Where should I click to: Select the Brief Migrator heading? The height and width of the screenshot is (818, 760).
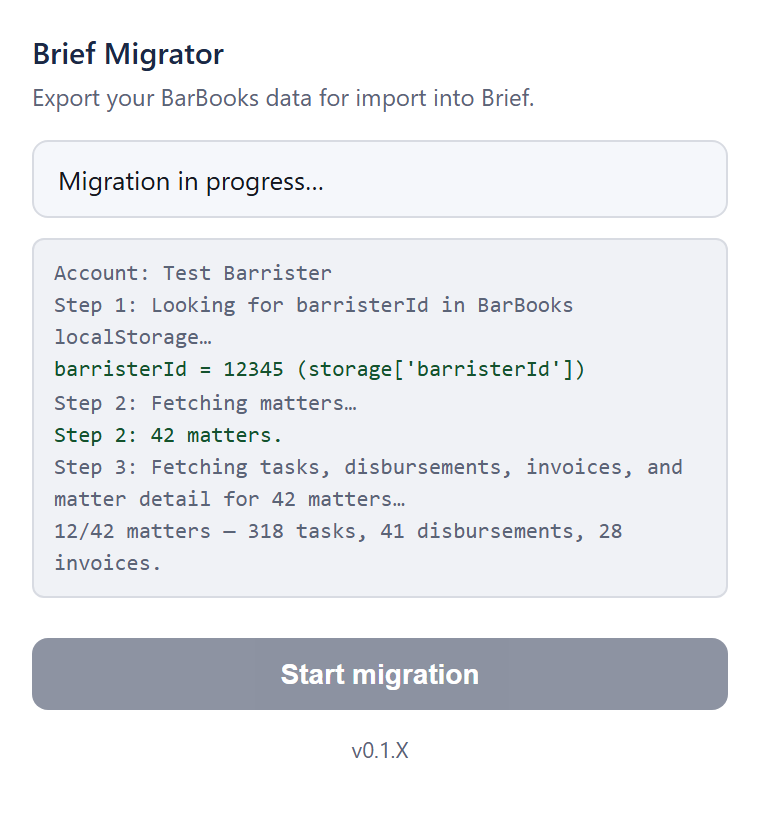[128, 54]
